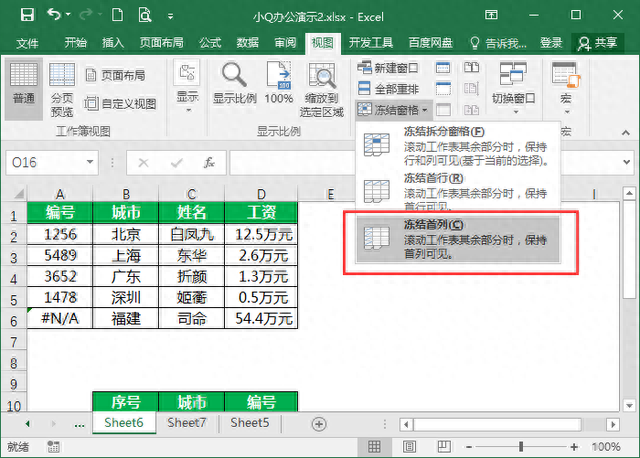Viewport: 640px width, 458px height.
Task: Click the Undo arrow icon
Action: pyautogui.click(x=54, y=15)
